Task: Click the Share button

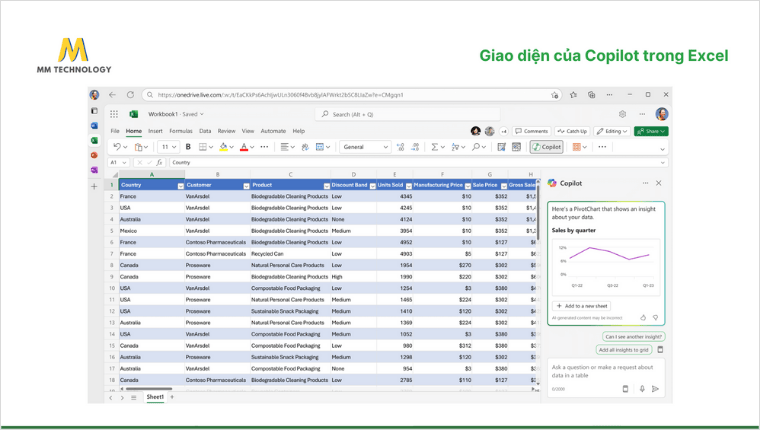Action: coord(651,131)
